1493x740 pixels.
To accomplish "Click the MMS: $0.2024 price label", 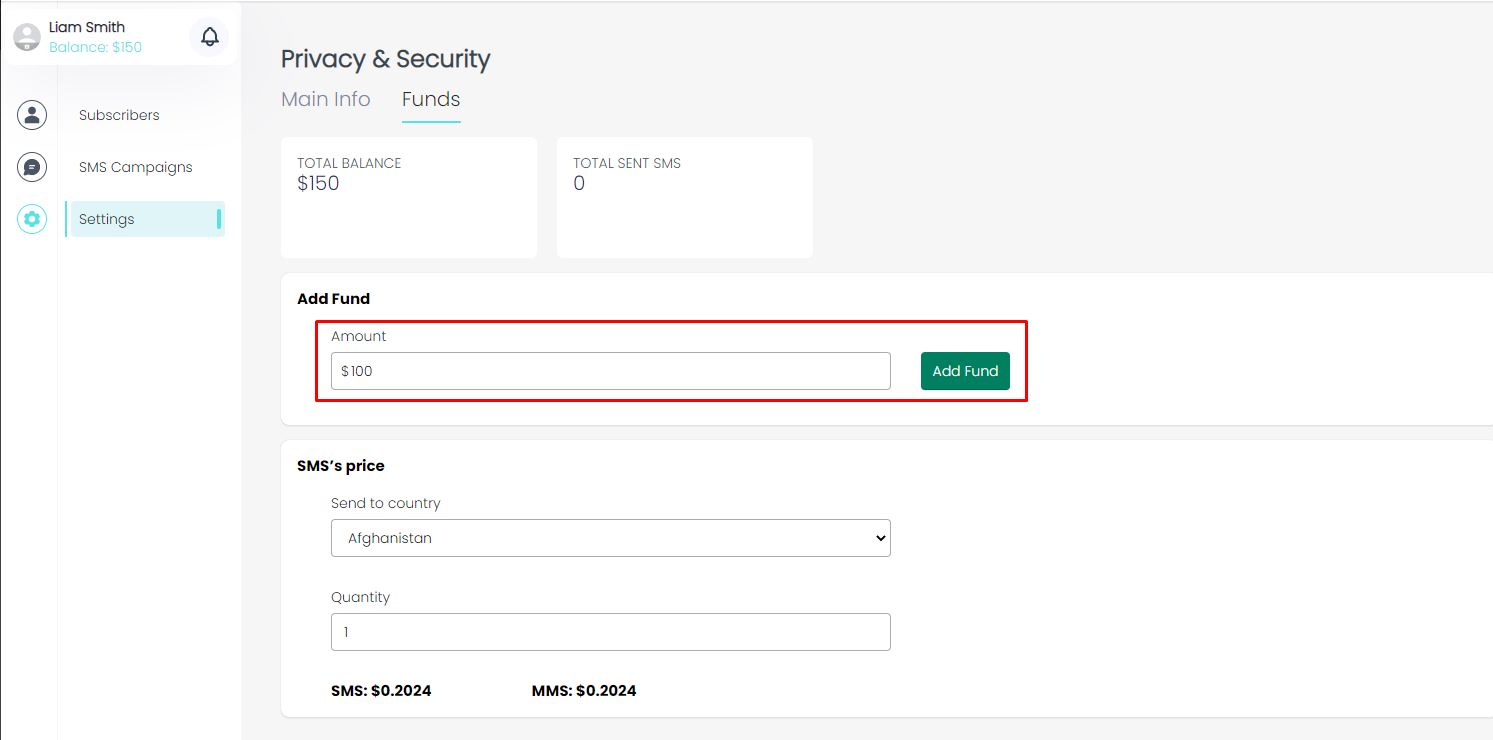I will coord(583,691).
